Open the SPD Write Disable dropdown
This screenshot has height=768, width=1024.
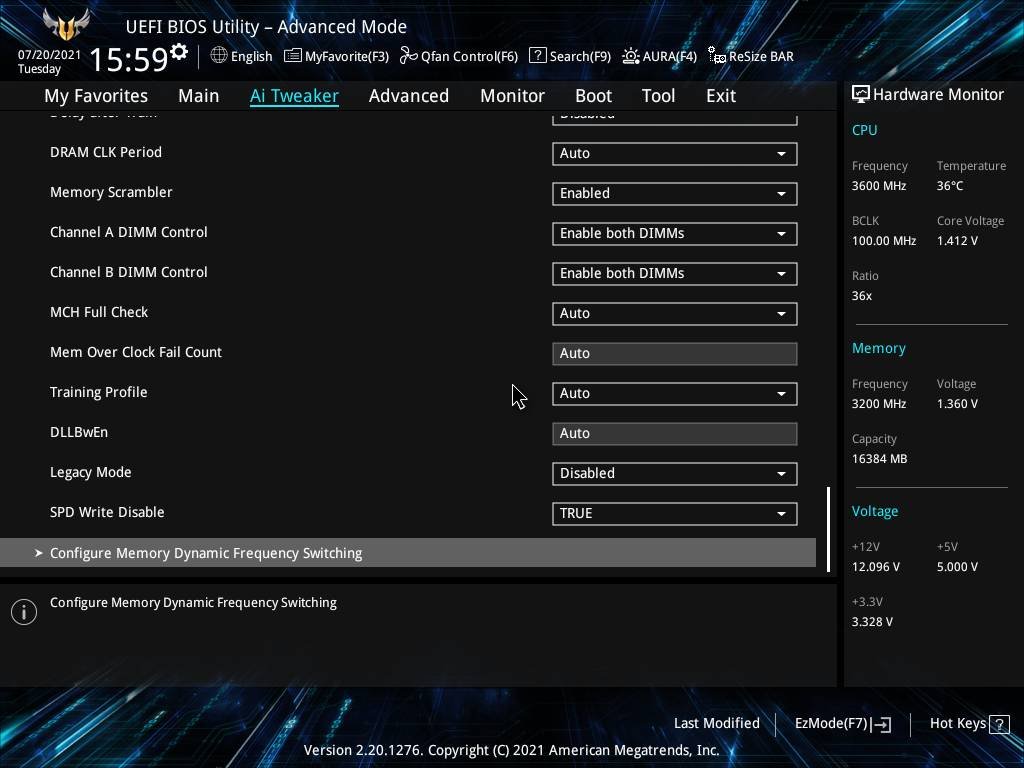click(674, 513)
